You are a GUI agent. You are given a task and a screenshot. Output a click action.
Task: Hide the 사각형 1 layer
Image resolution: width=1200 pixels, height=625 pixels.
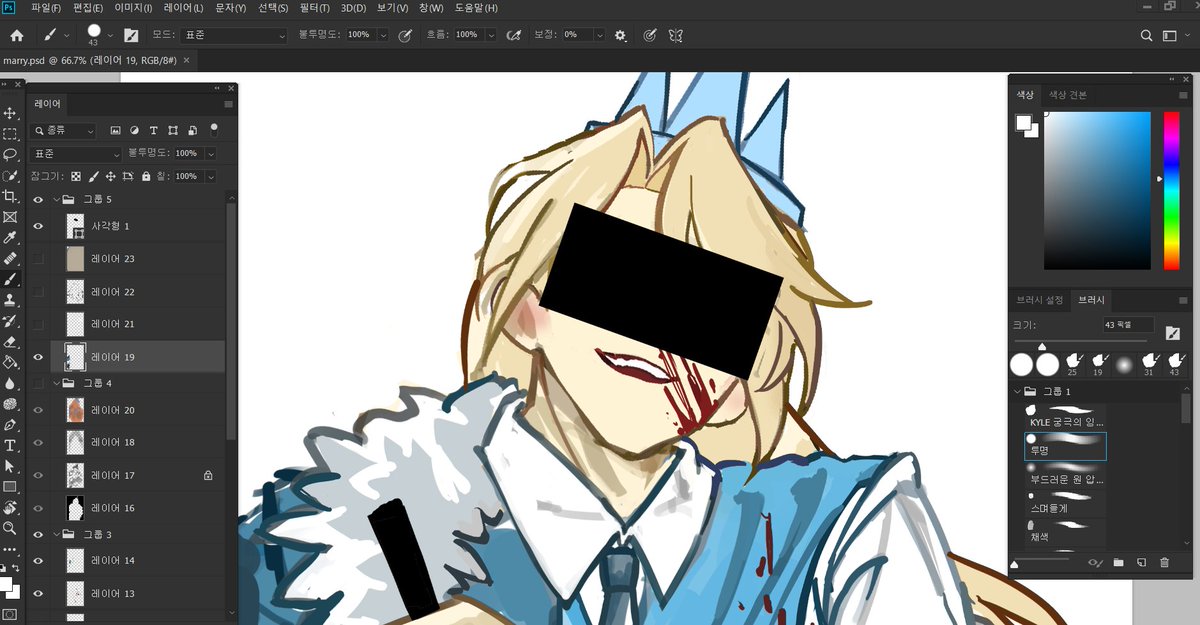tap(38, 226)
